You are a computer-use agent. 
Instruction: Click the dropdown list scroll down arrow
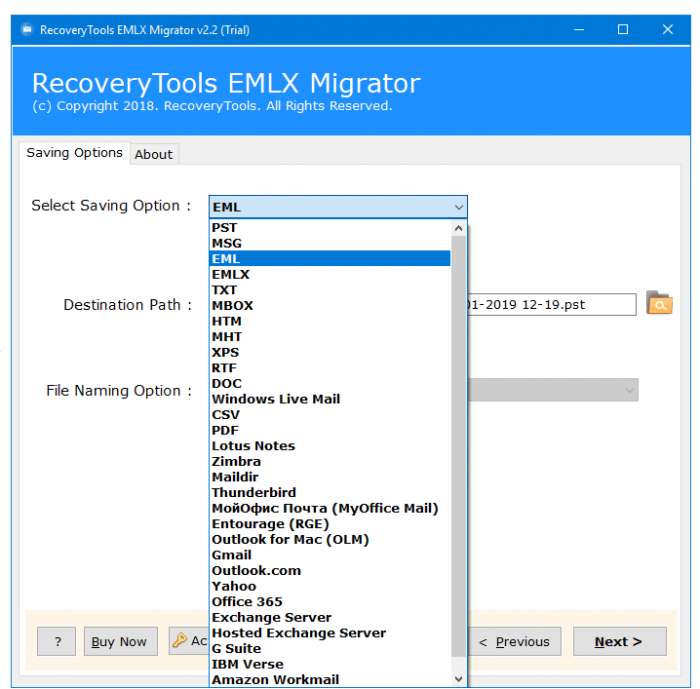pyautogui.click(x=458, y=679)
